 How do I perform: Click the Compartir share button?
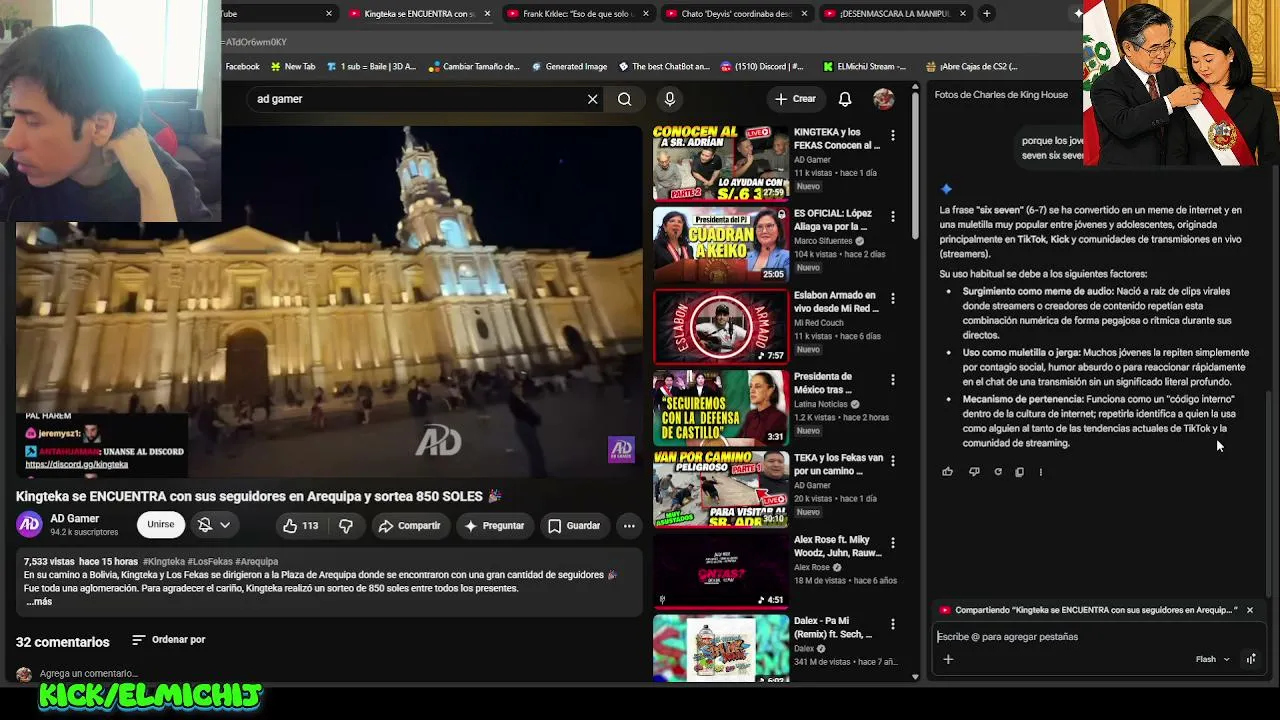pyautogui.click(x=409, y=526)
